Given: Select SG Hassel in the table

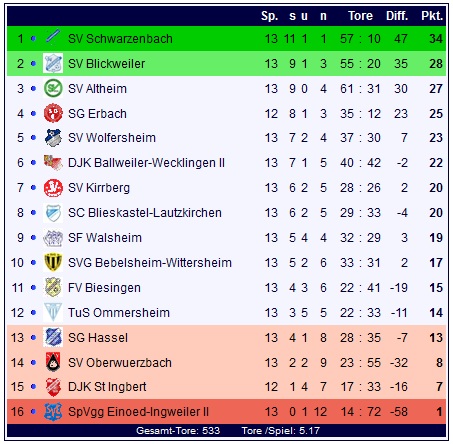Looking at the screenshot, I should [98, 338].
